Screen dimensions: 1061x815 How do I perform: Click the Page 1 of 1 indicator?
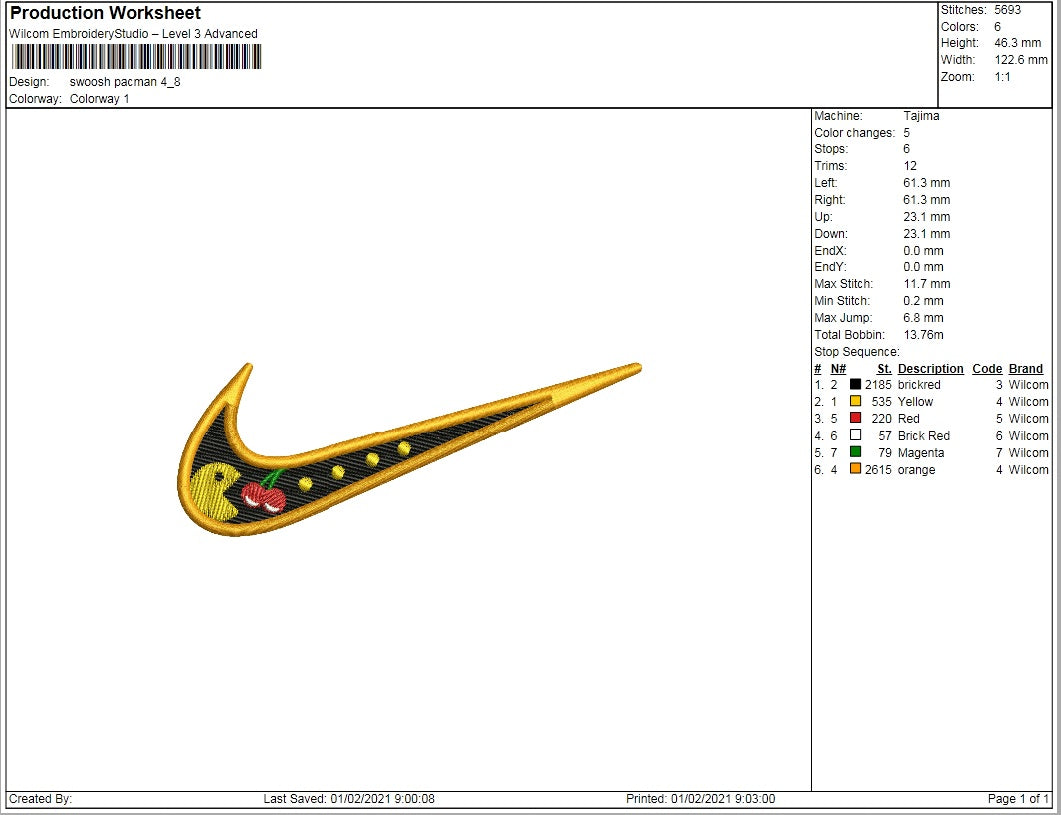click(1018, 799)
